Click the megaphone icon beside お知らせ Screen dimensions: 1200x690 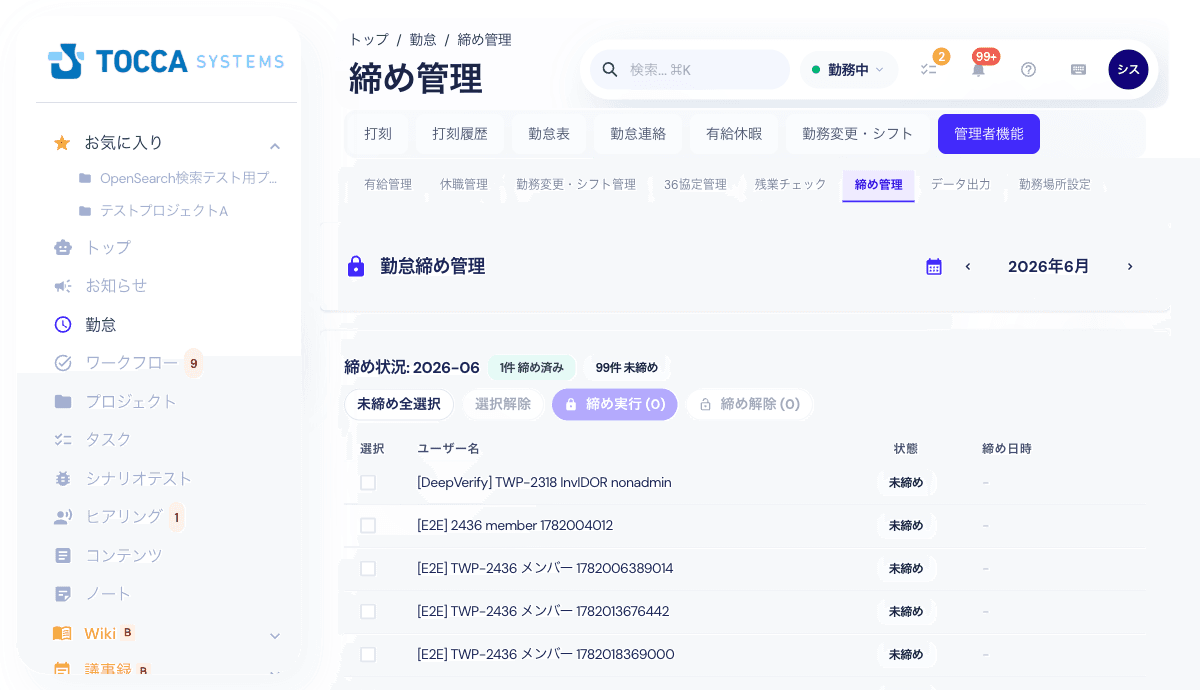[63, 286]
